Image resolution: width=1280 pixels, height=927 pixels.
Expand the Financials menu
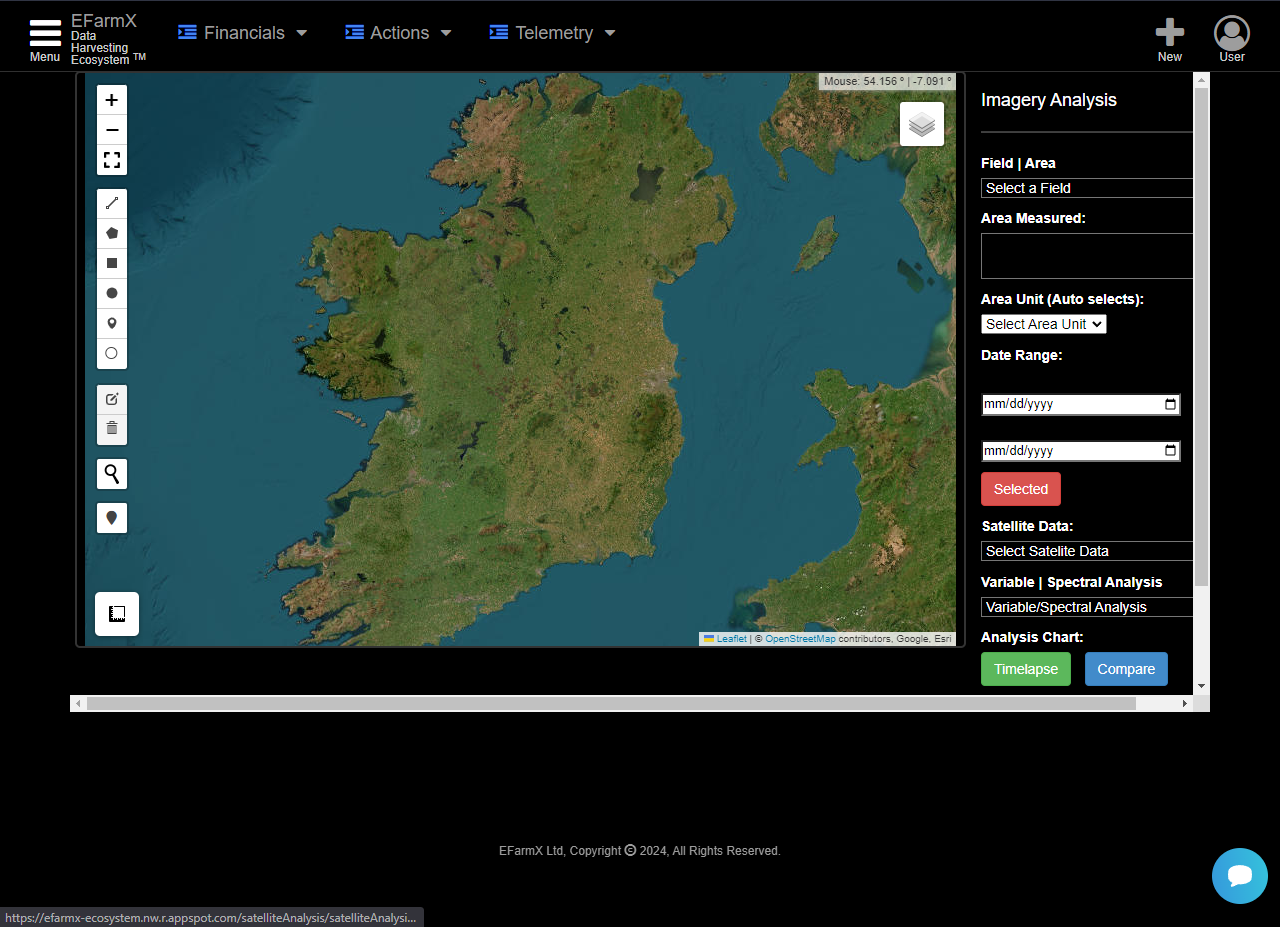[243, 33]
